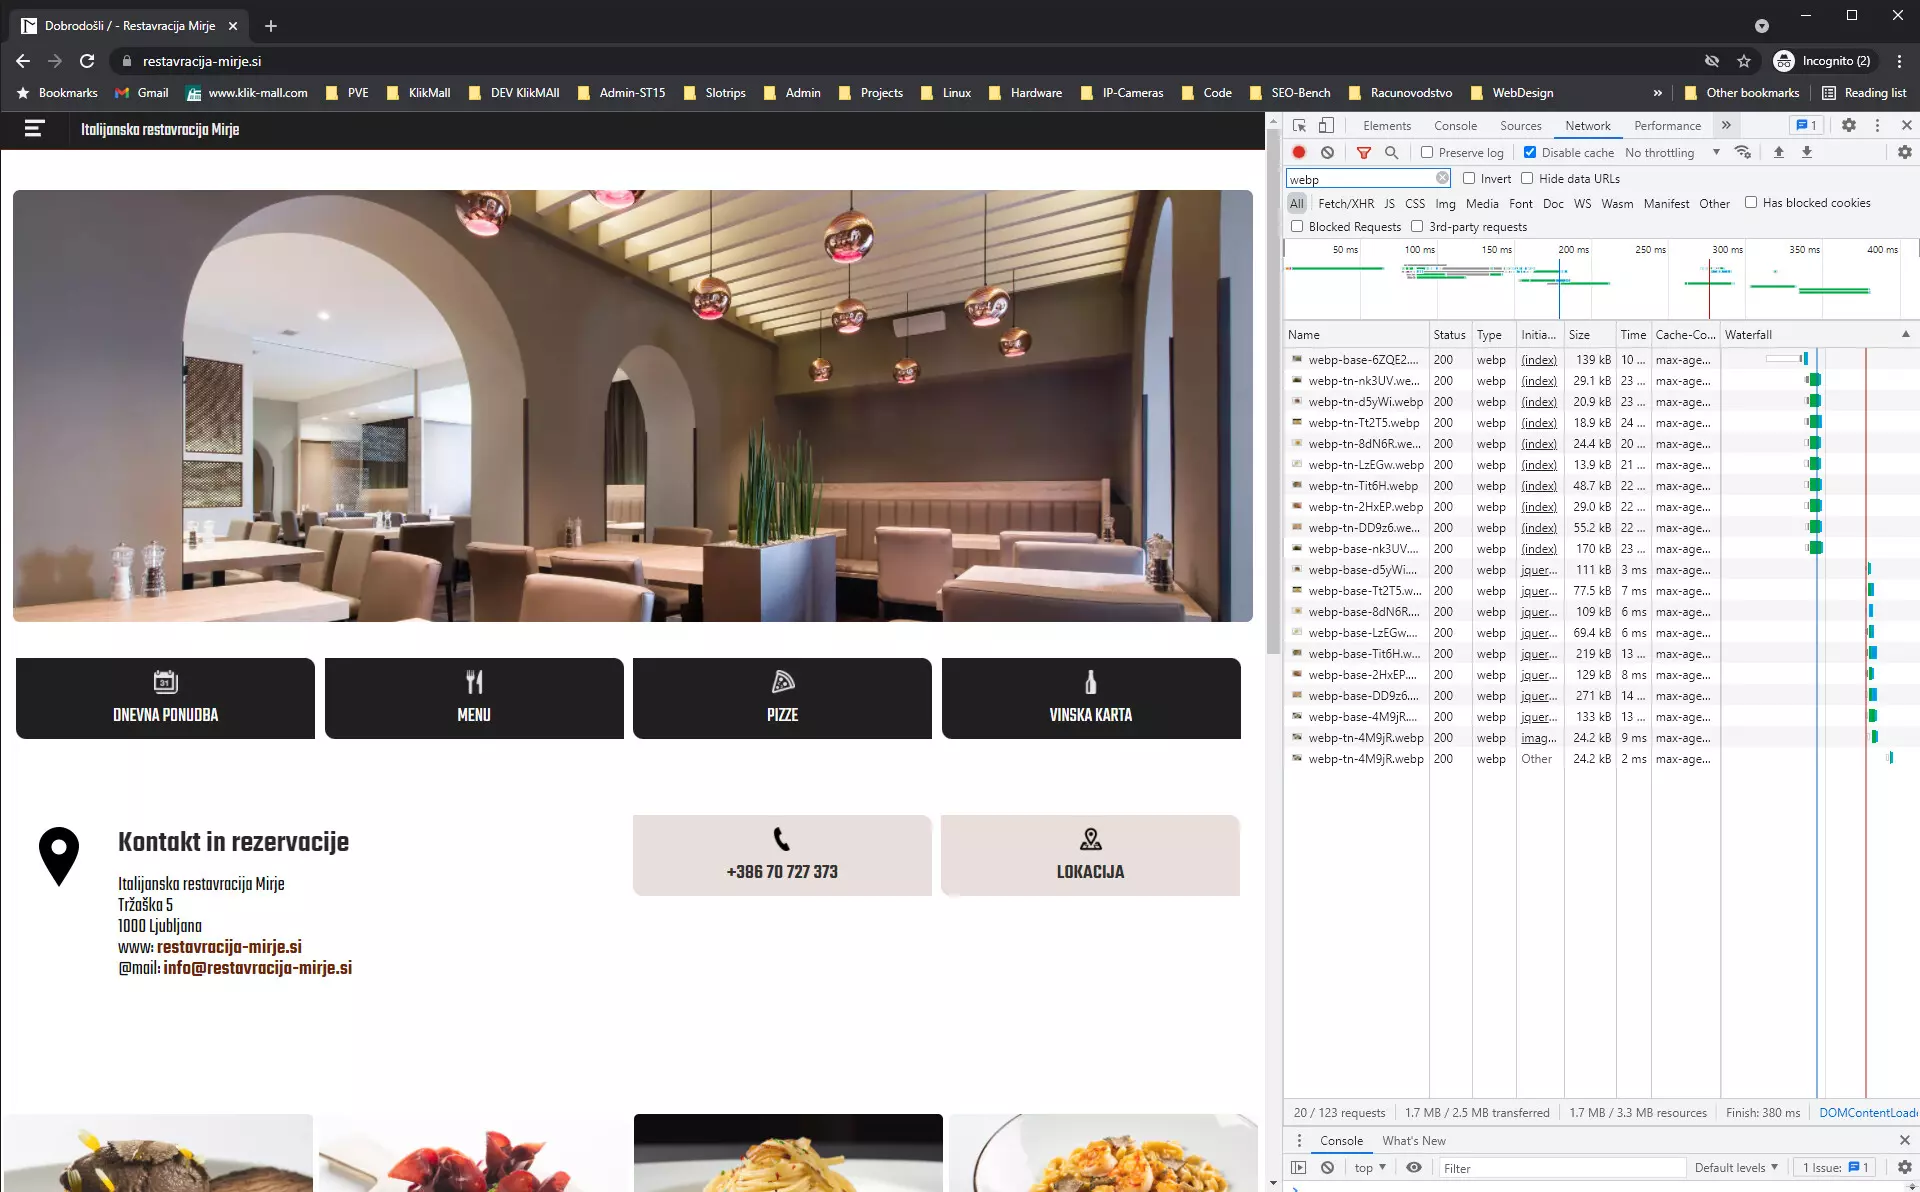Expand the Default levels dropdown
The image size is (1920, 1192).
[1736, 1168]
